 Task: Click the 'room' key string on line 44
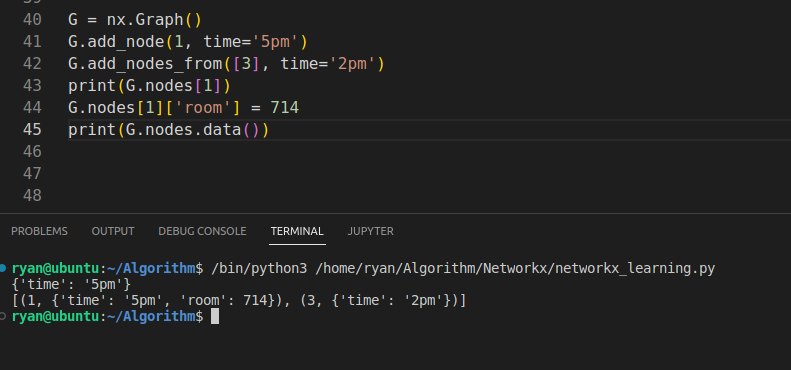point(202,108)
